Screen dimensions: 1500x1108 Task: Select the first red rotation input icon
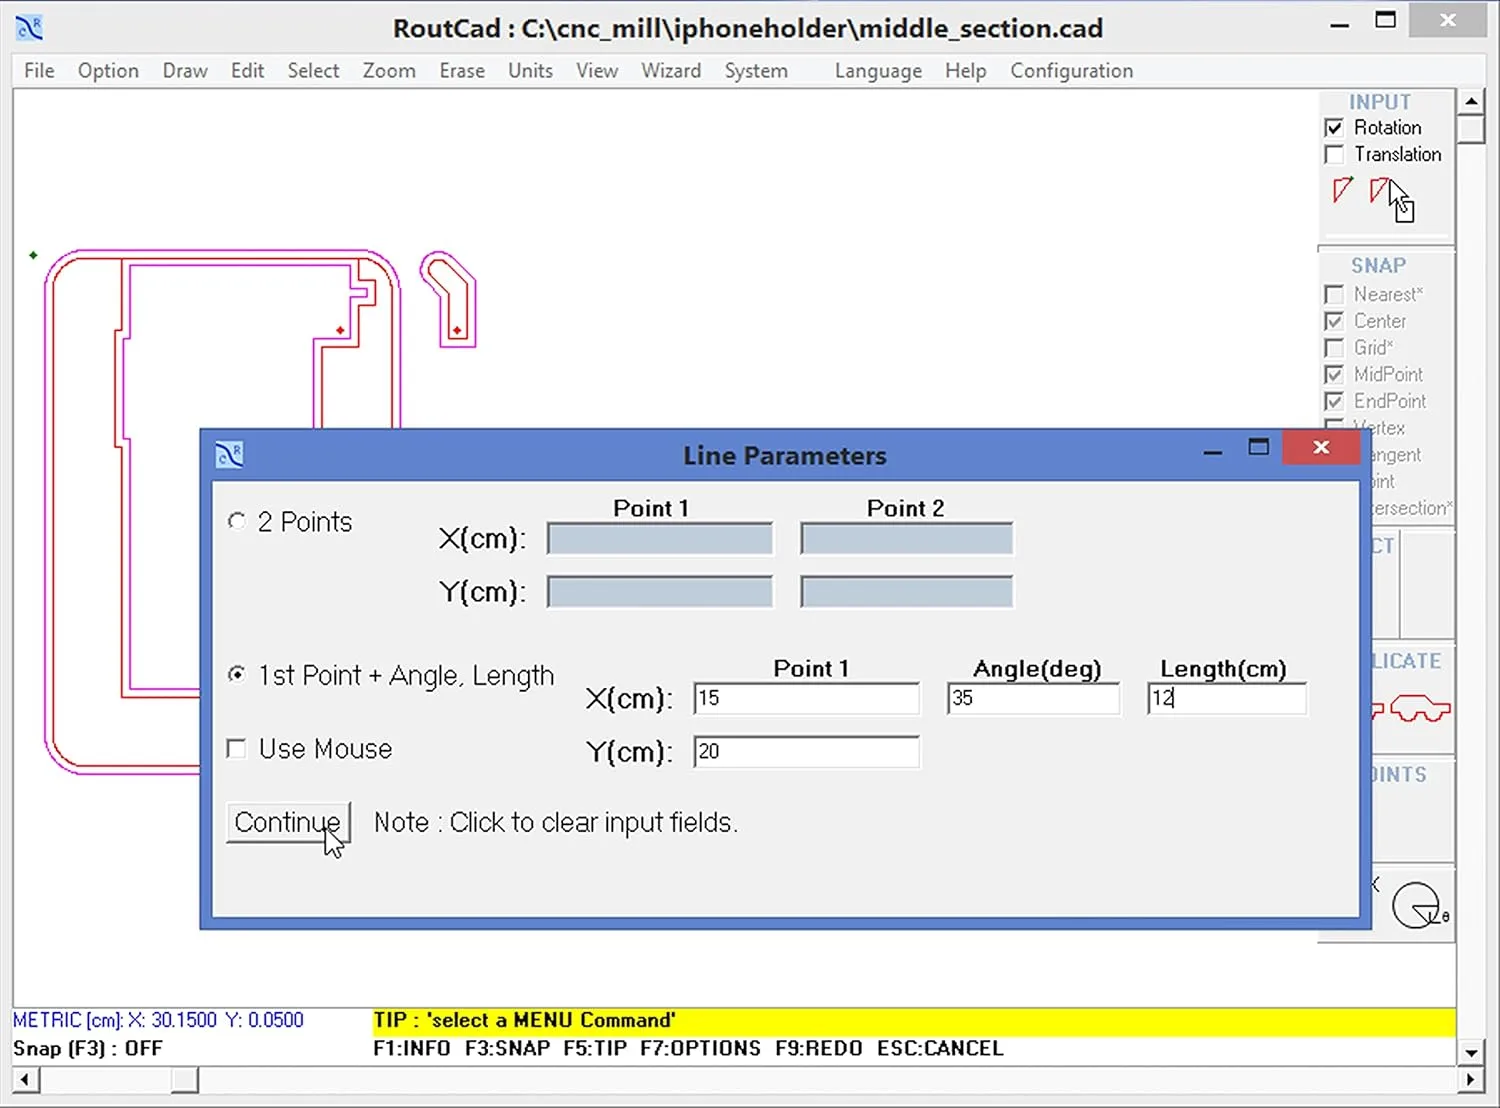click(1341, 191)
